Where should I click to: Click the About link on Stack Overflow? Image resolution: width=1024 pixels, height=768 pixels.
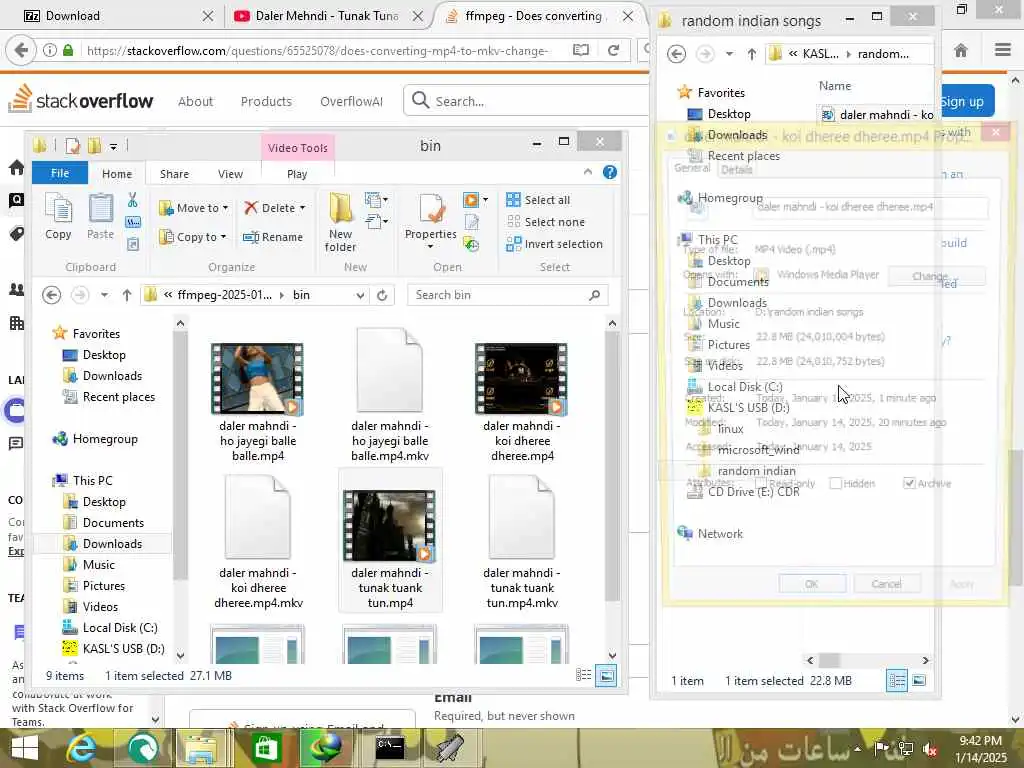pos(195,101)
